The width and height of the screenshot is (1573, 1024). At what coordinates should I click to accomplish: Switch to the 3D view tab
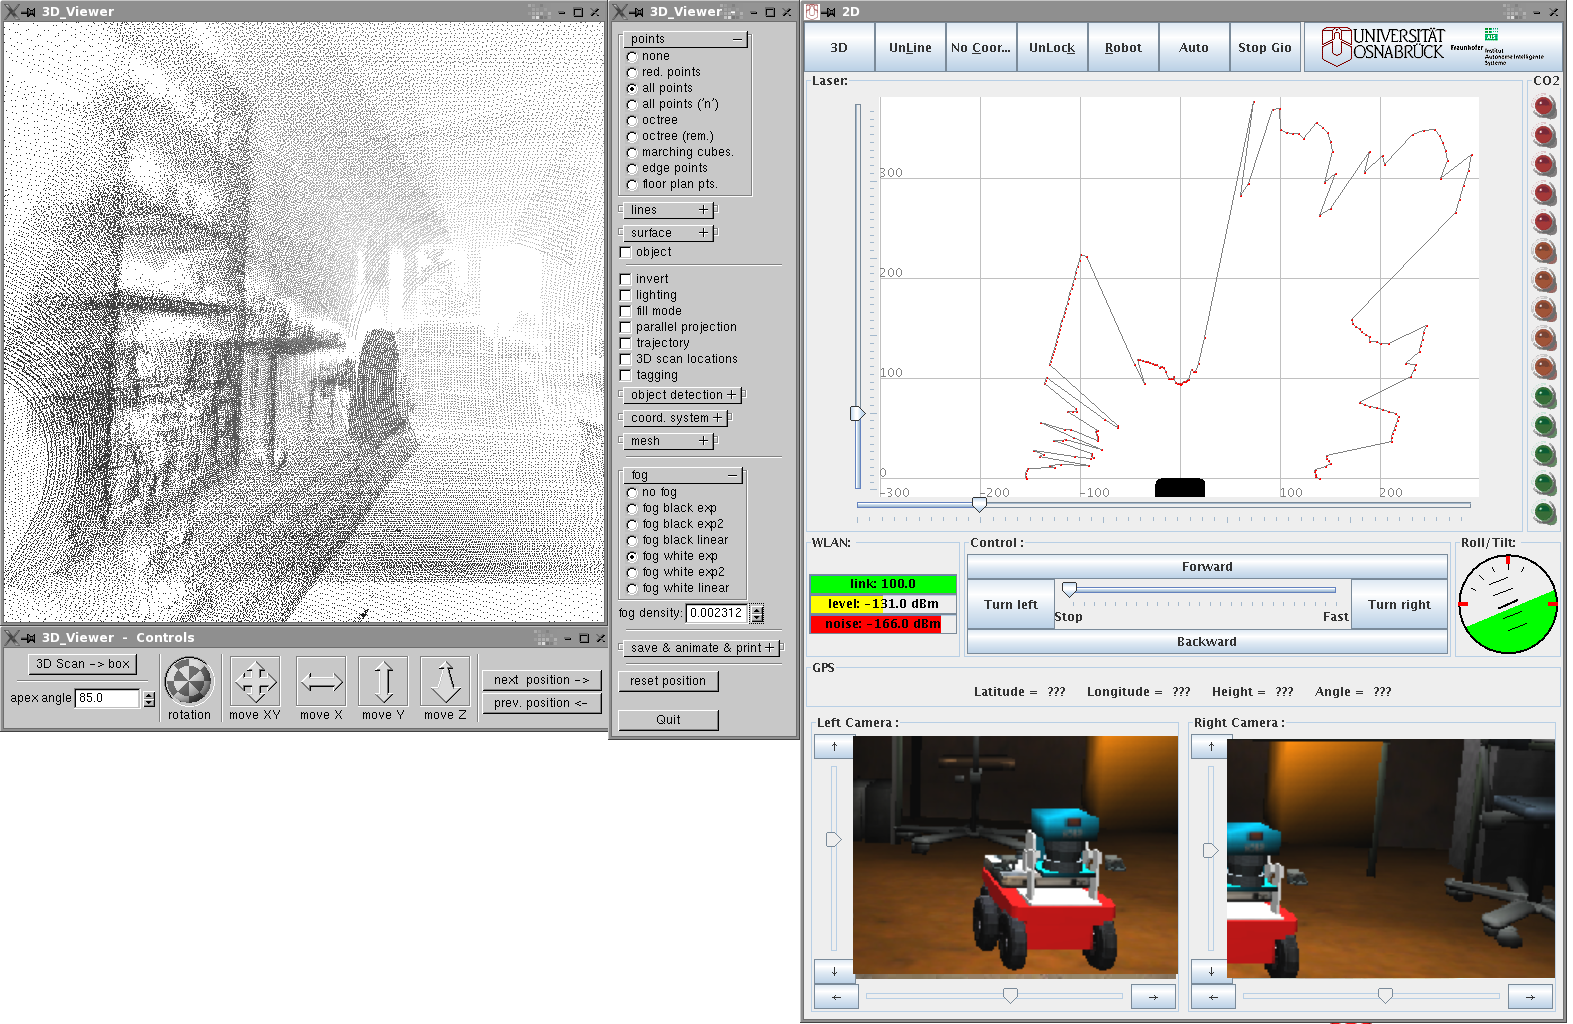click(839, 48)
